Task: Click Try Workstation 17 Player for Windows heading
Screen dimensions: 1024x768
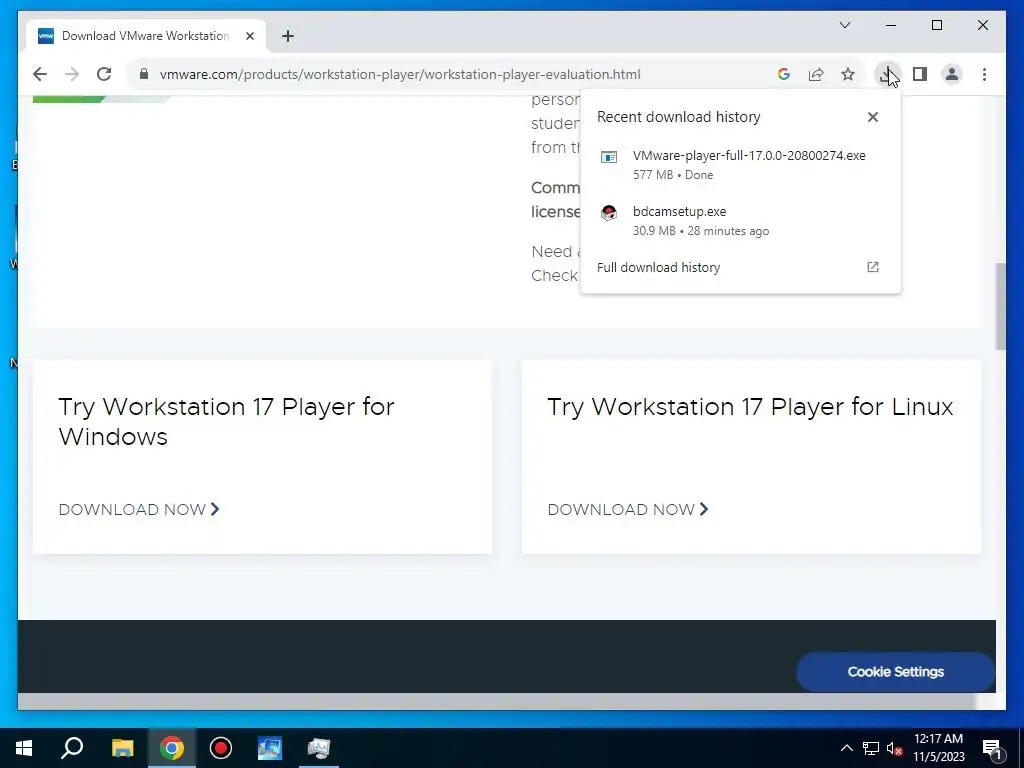Action: (226, 421)
